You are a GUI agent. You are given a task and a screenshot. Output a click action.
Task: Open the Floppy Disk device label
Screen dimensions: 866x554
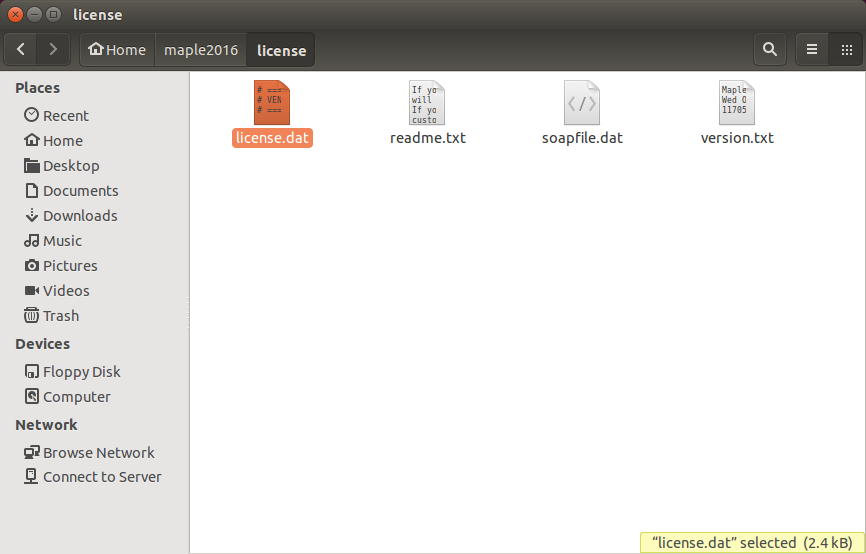tap(82, 372)
